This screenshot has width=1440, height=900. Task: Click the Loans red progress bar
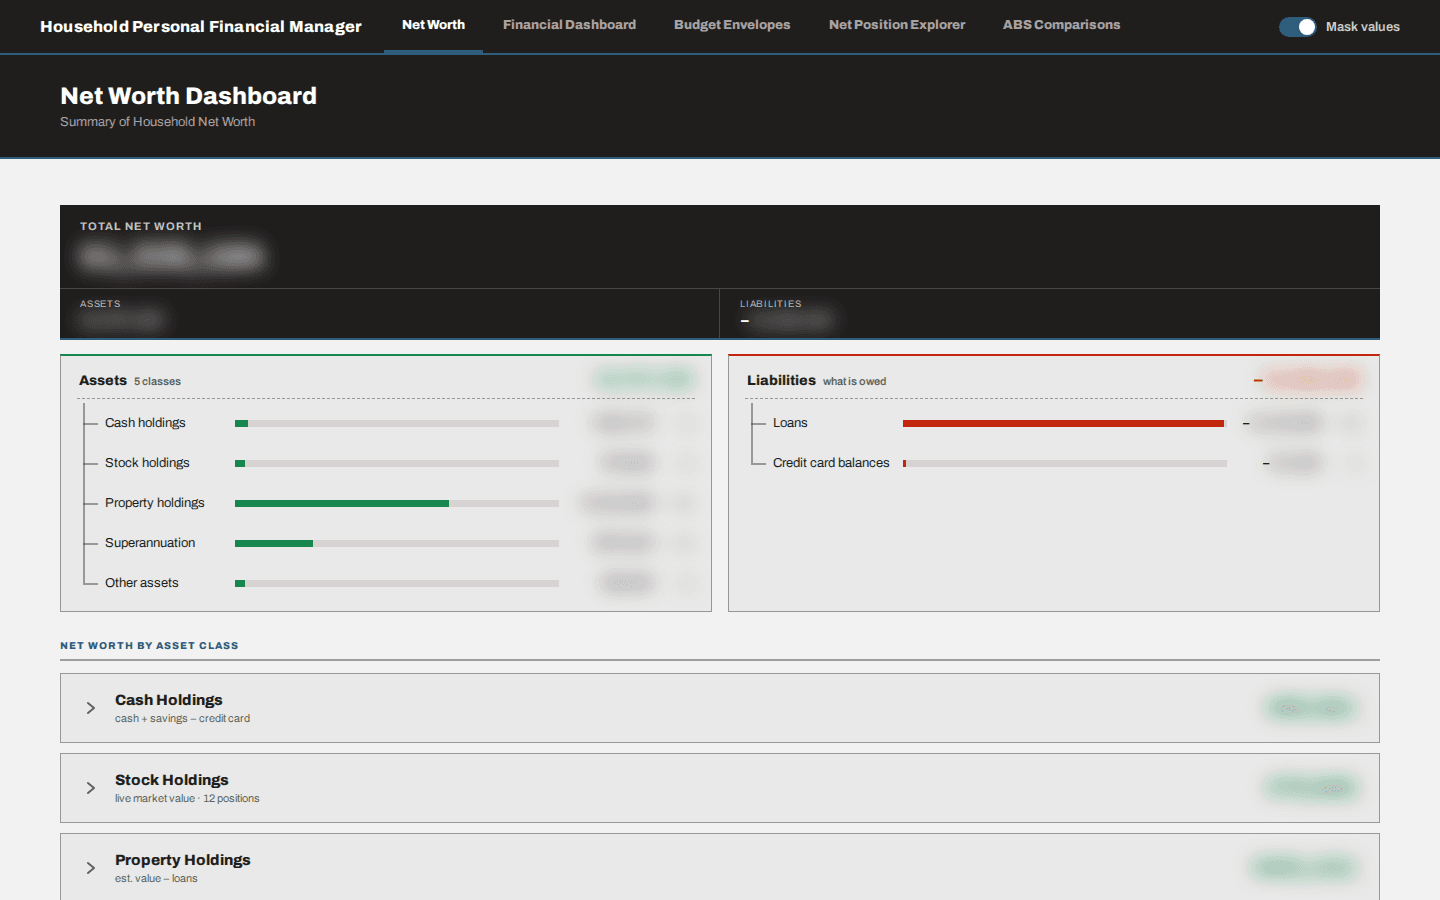tap(1063, 423)
